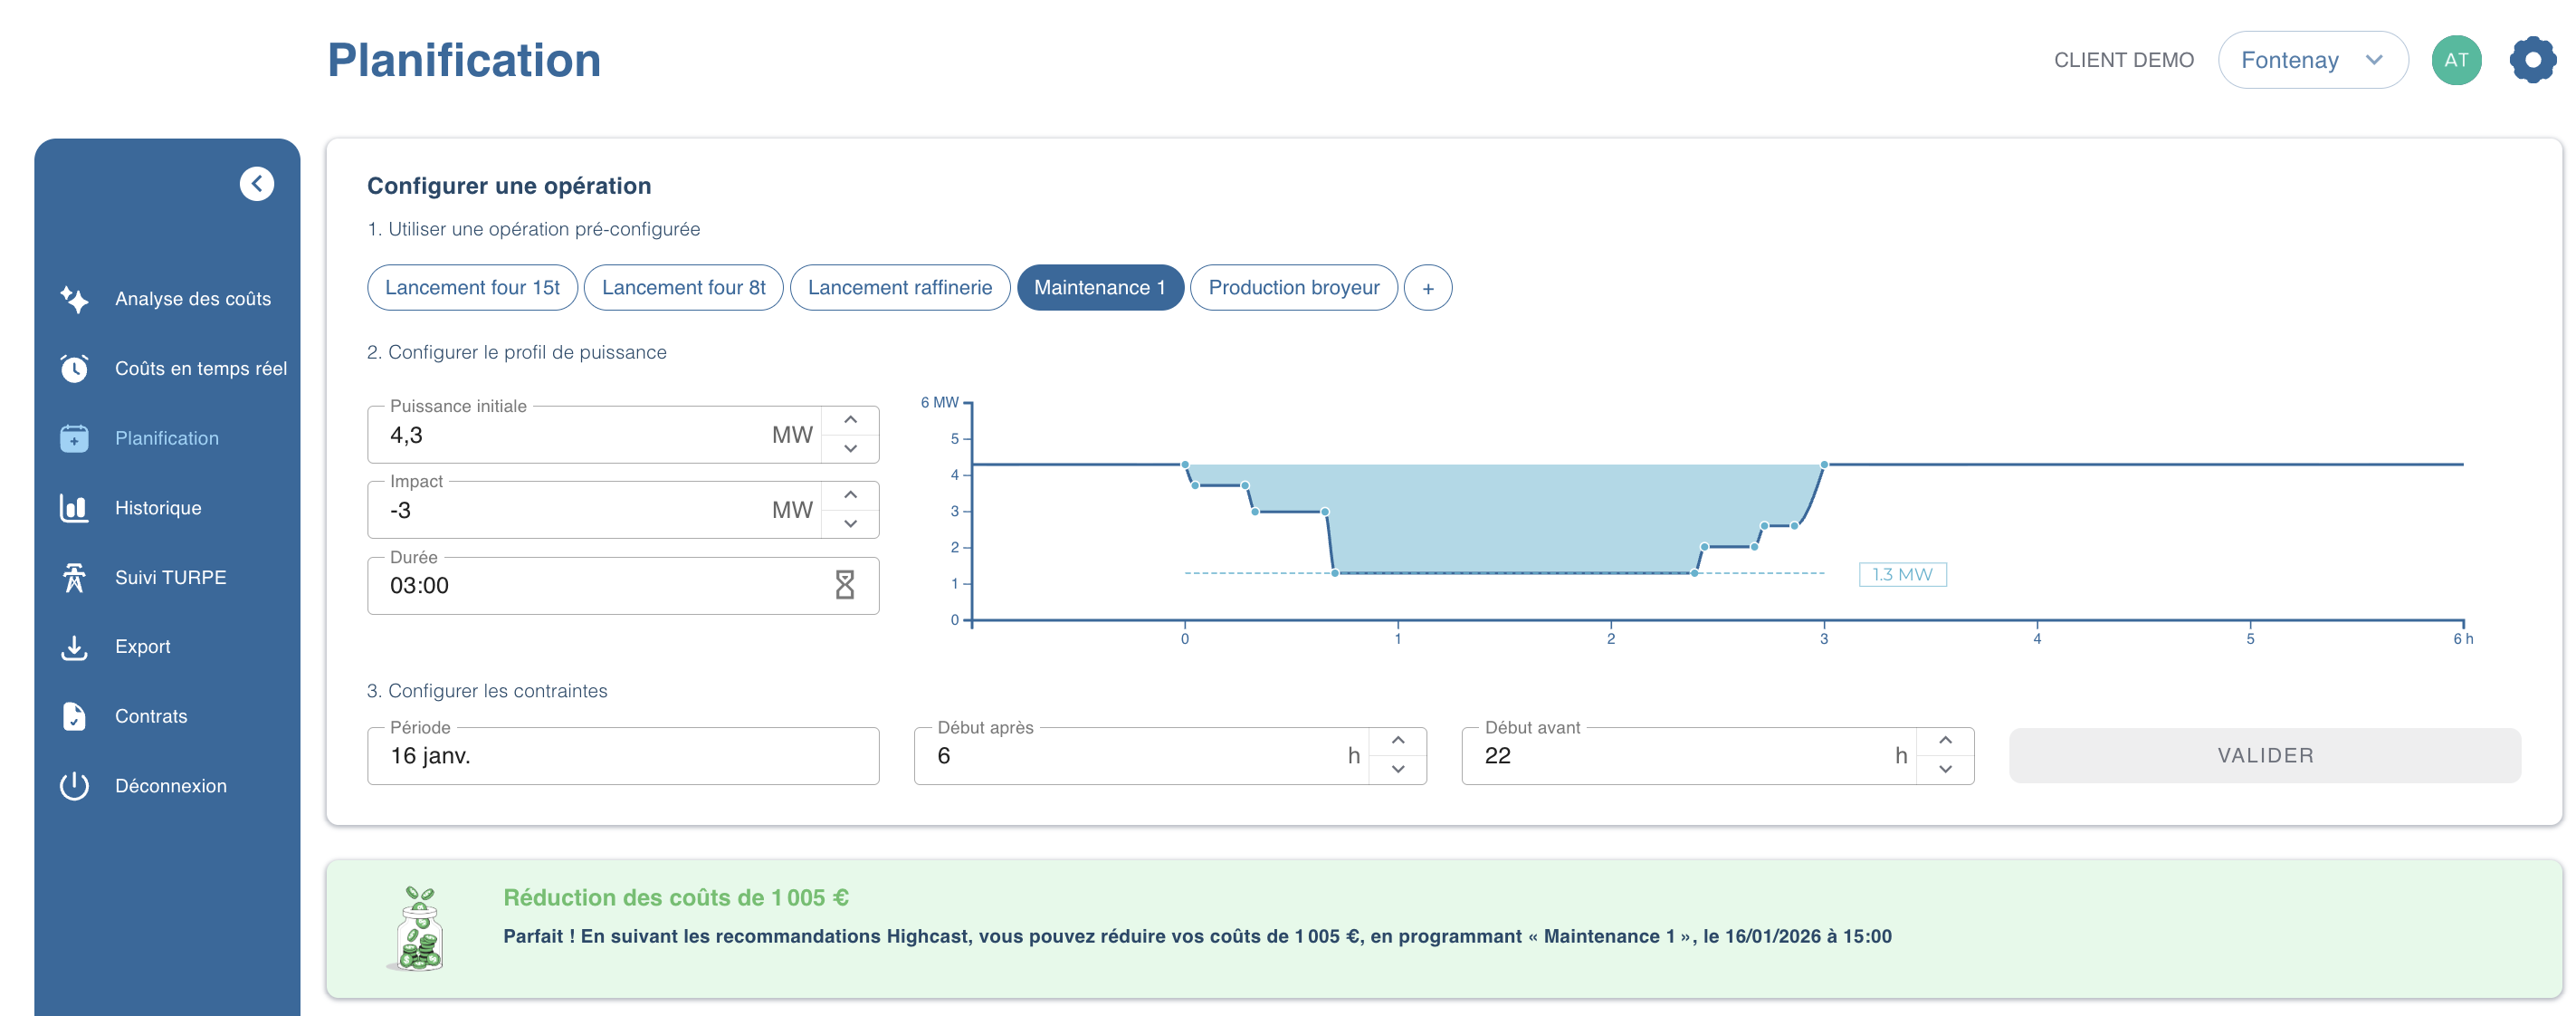Click the VALIDER button
The image size is (2576, 1016).
[2265, 756]
